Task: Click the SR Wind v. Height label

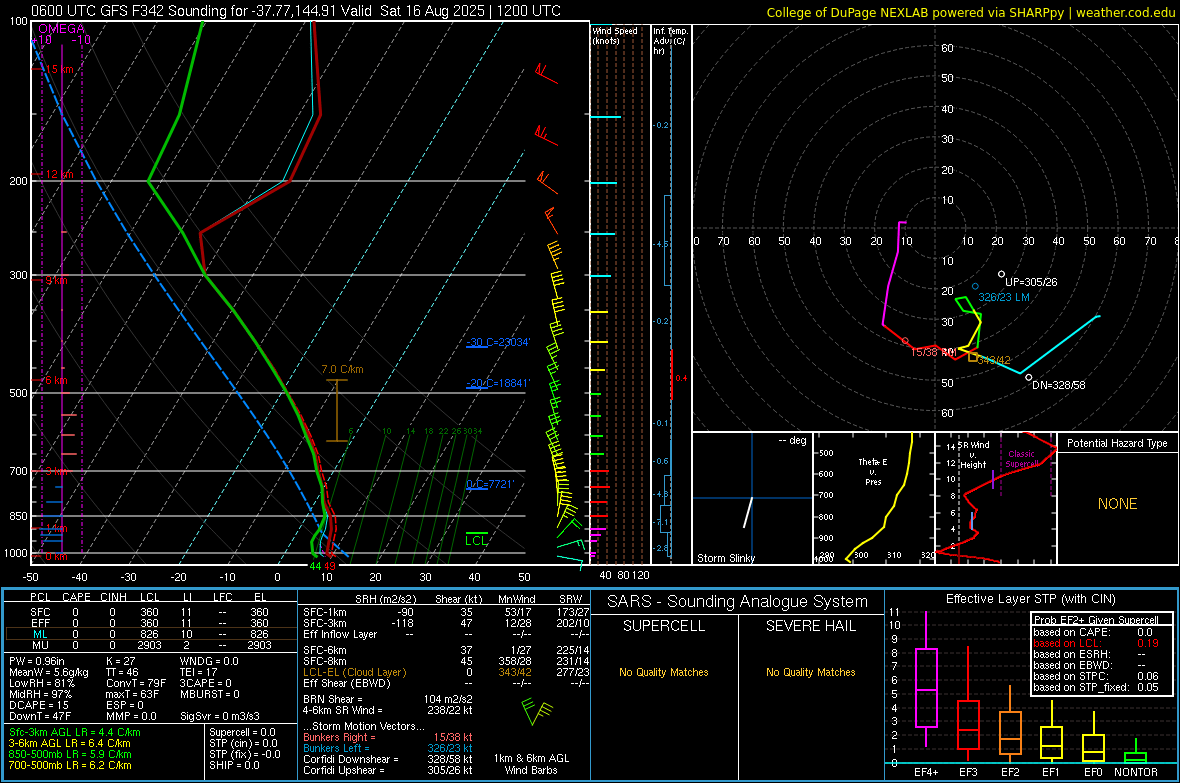Action: (973, 455)
